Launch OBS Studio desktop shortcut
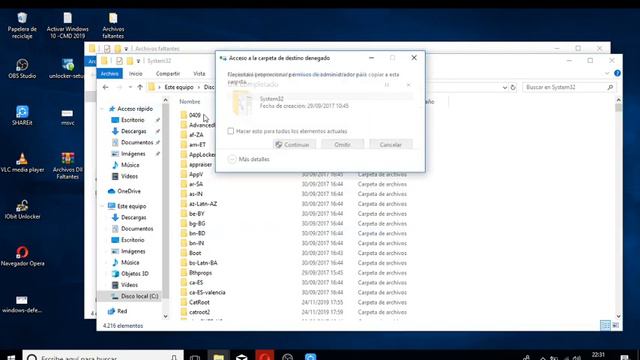 tap(22, 69)
